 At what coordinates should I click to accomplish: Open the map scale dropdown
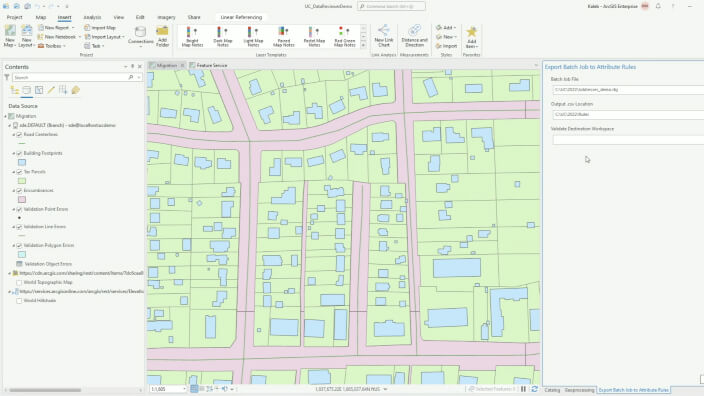[x=184, y=389]
